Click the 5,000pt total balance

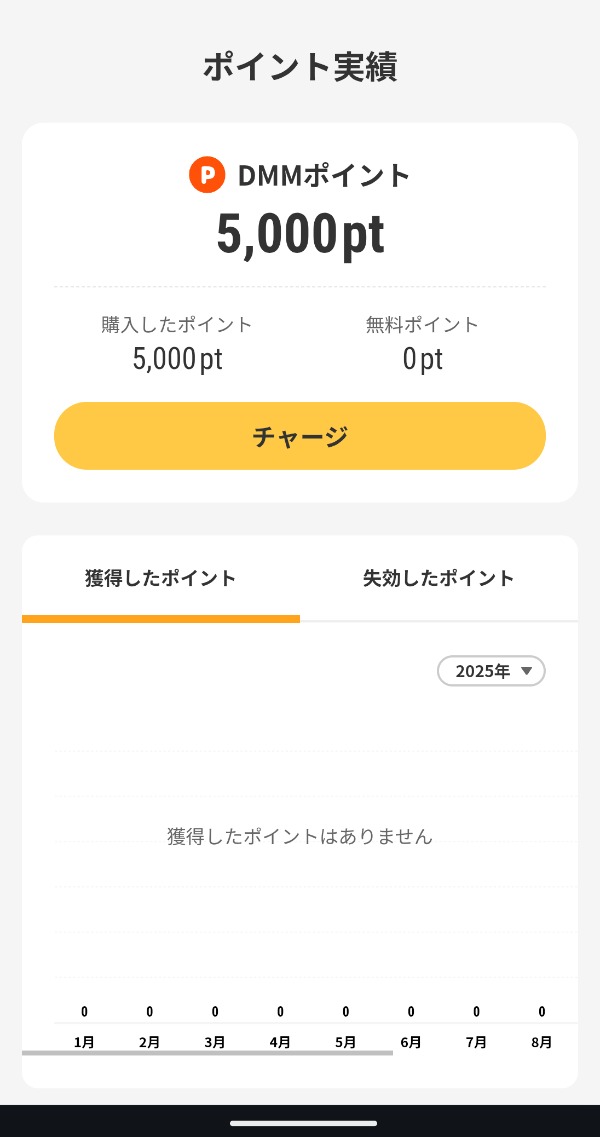tap(300, 235)
